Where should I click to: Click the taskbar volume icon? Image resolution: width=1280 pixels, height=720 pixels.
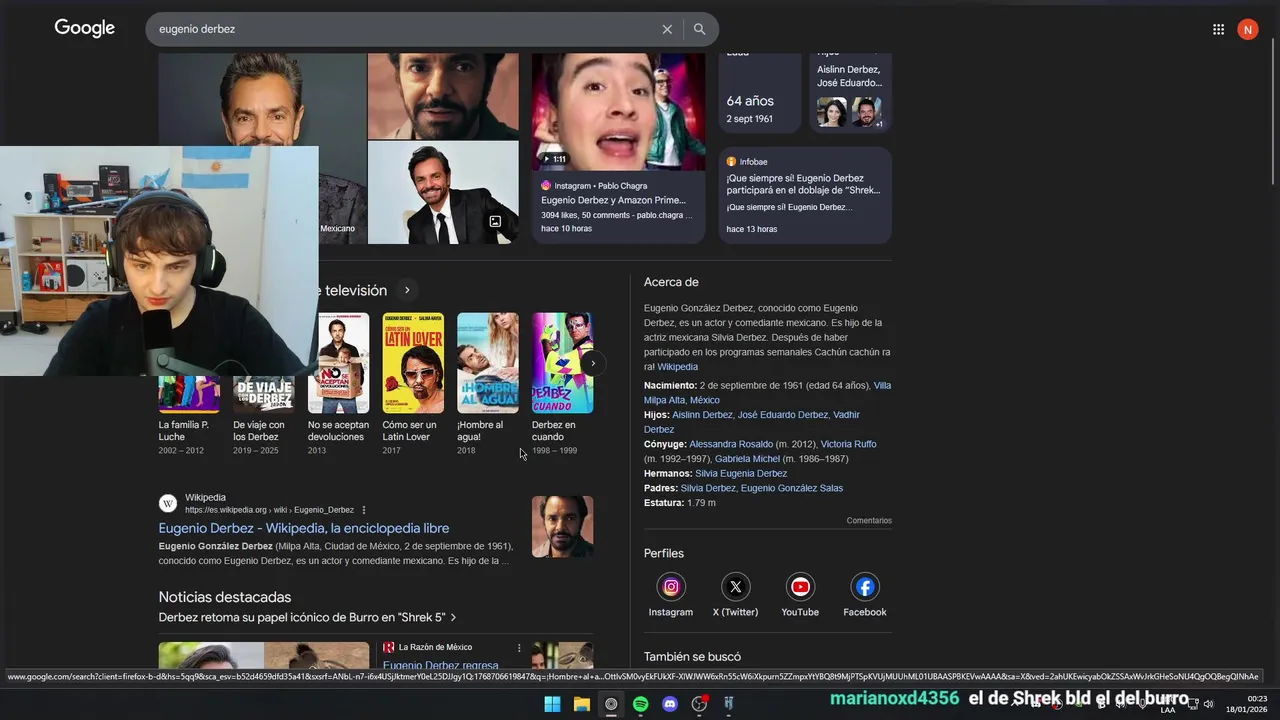(1208, 704)
